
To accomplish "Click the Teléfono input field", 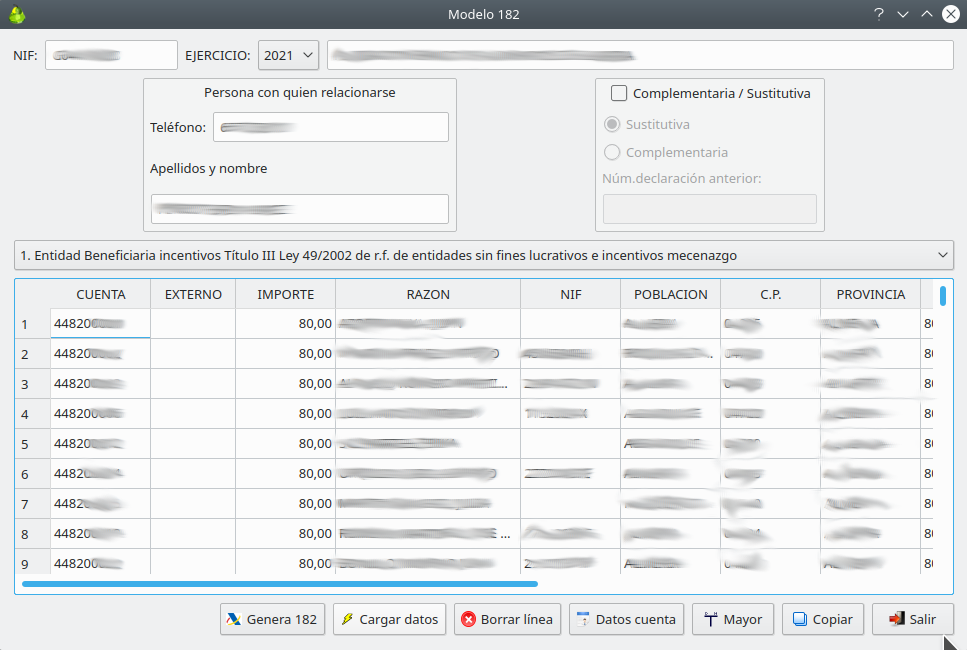I will click(x=331, y=127).
